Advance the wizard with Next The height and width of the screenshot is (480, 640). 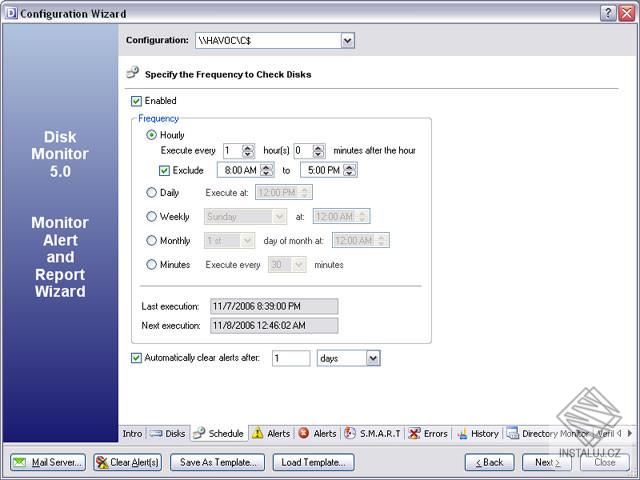point(547,462)
